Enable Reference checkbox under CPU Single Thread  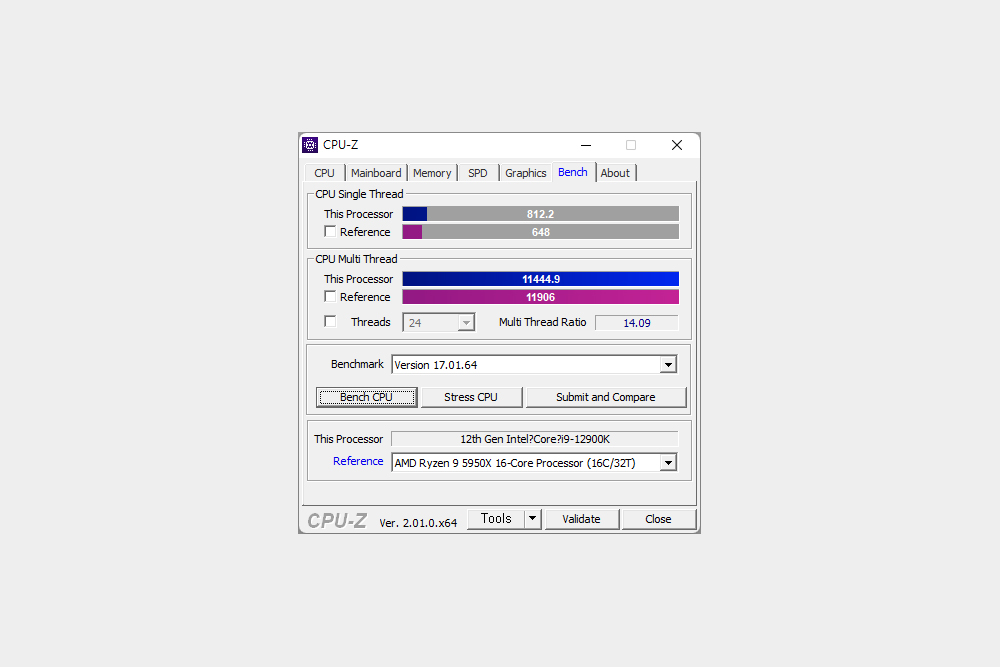[330, 231]
